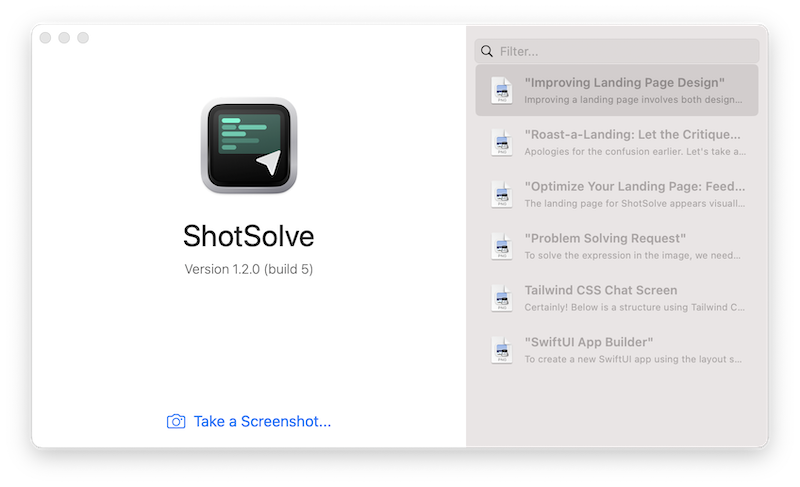The height and width of the screenshot is (487, 800).
Task: Select the "Optimize Your Landing Page" title text
Action: pyautogui.click(x=632, y=186)
